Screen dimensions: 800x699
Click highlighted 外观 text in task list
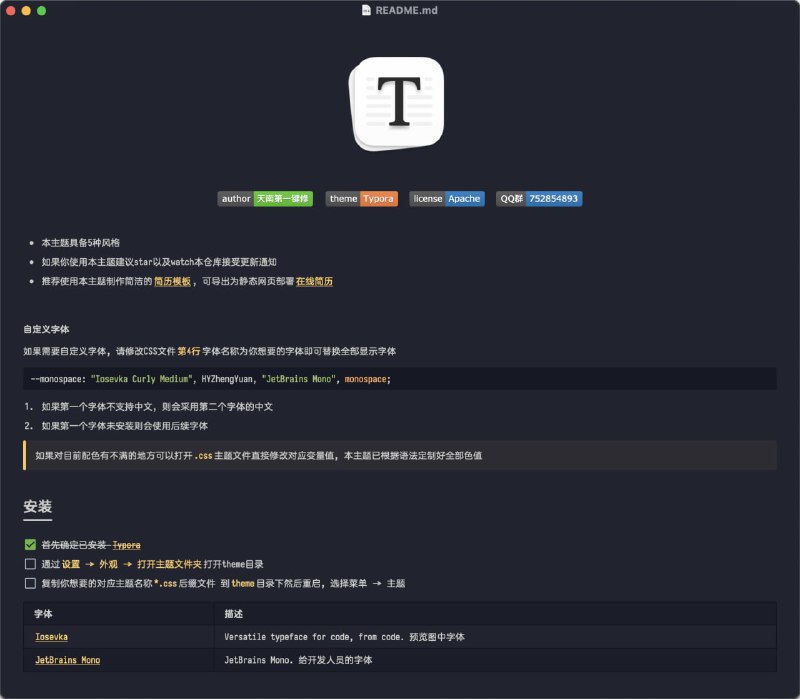tap(108, 564)
